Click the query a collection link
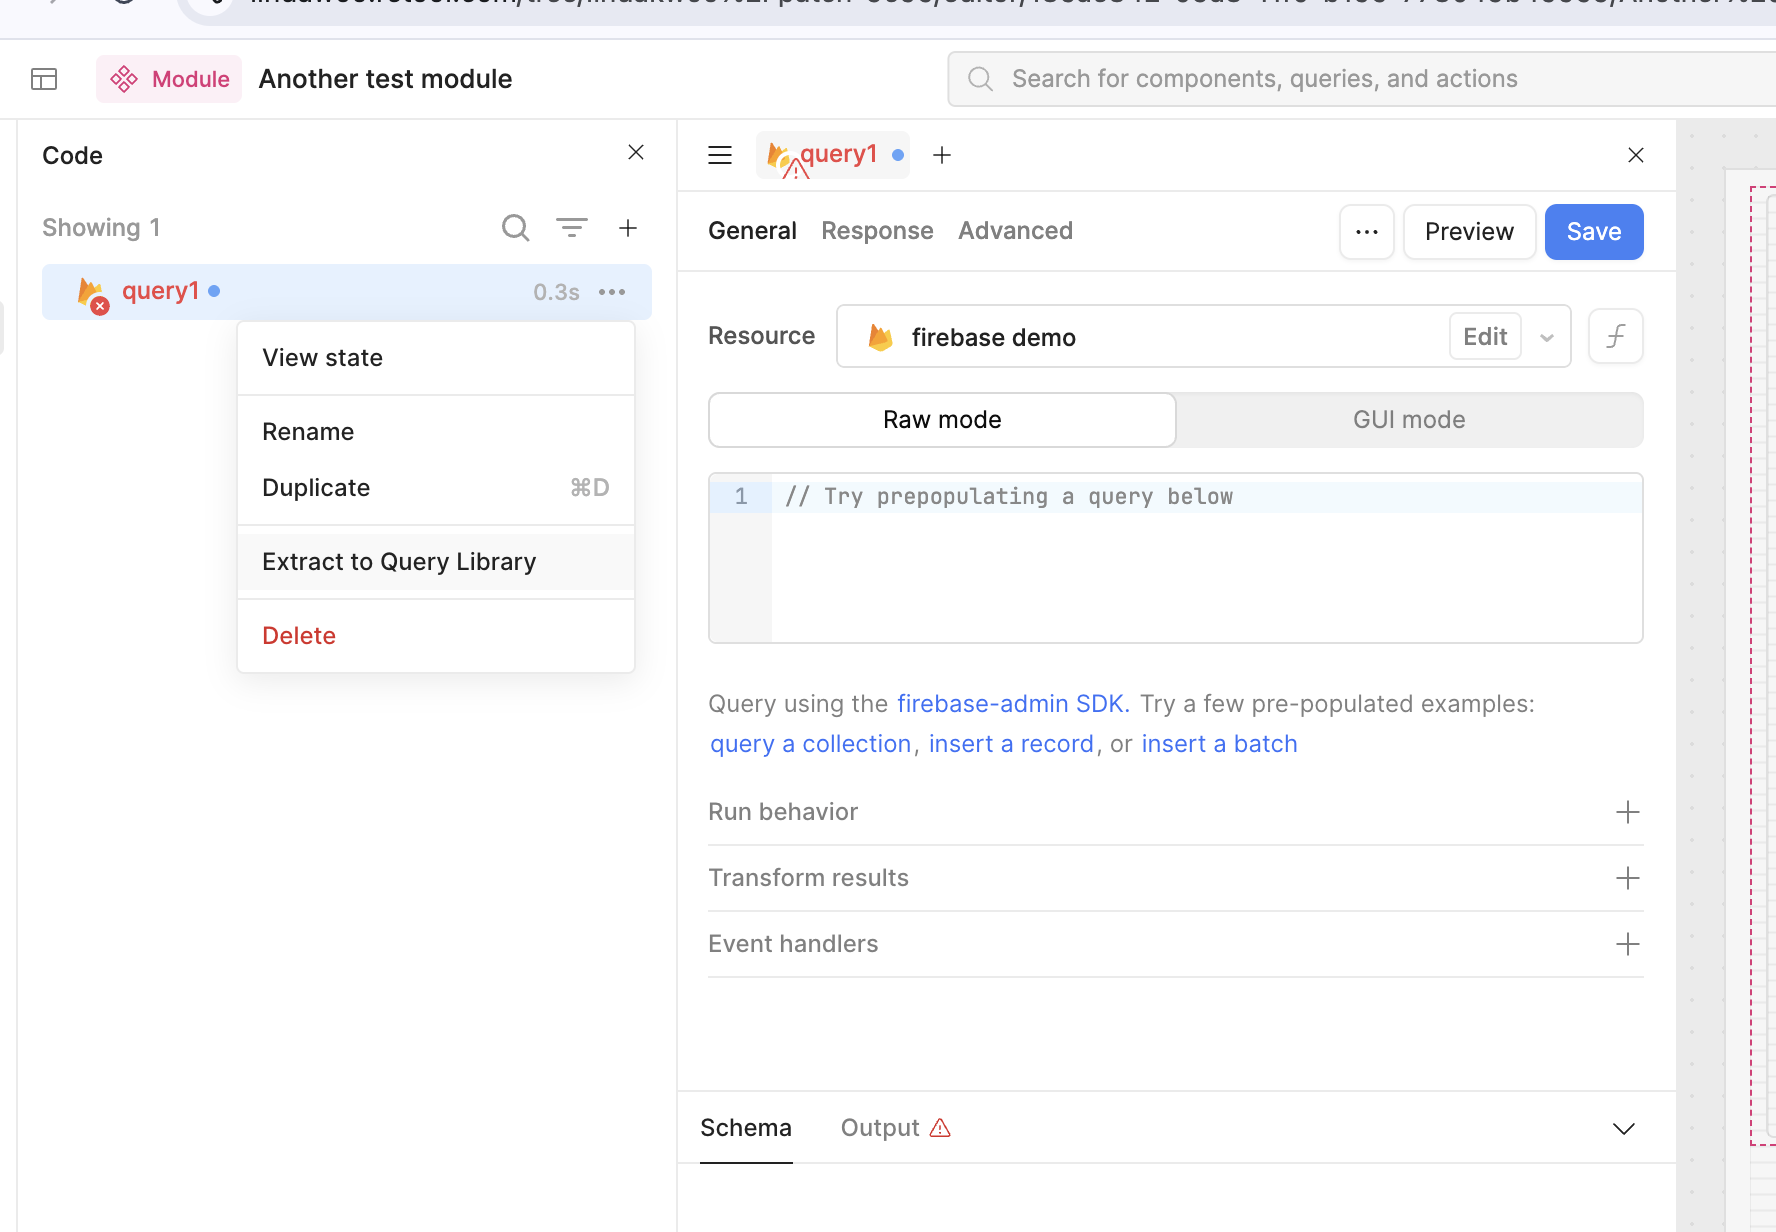The width and height of the screenshot is (1776, 1232). (811, 744)
